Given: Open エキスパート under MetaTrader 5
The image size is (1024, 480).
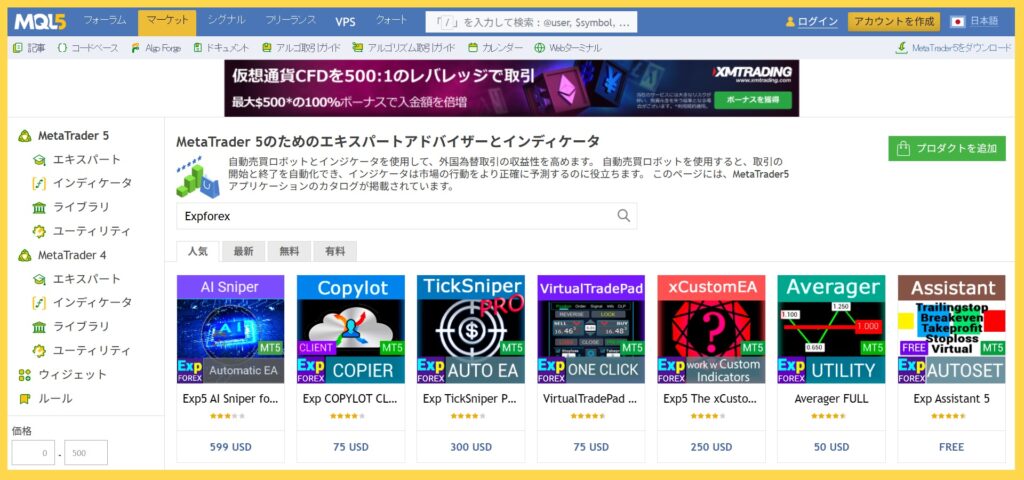Looking at the screenshot, I should [87, 159].
